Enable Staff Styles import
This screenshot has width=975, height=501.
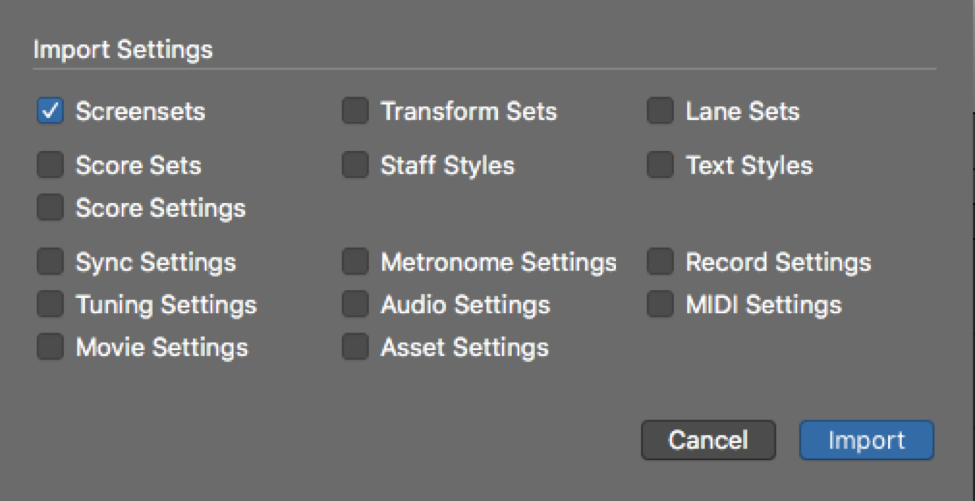tap(355, 165)
